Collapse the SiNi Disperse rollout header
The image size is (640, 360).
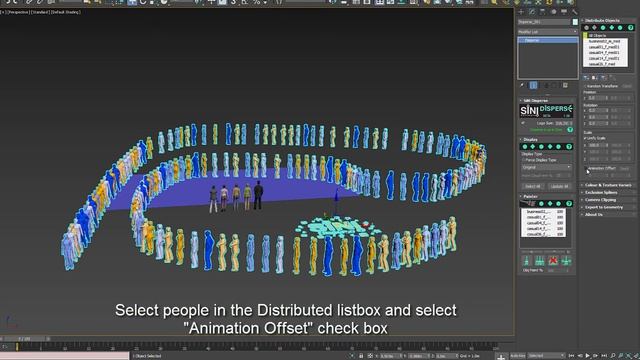(x=547, y=100)
